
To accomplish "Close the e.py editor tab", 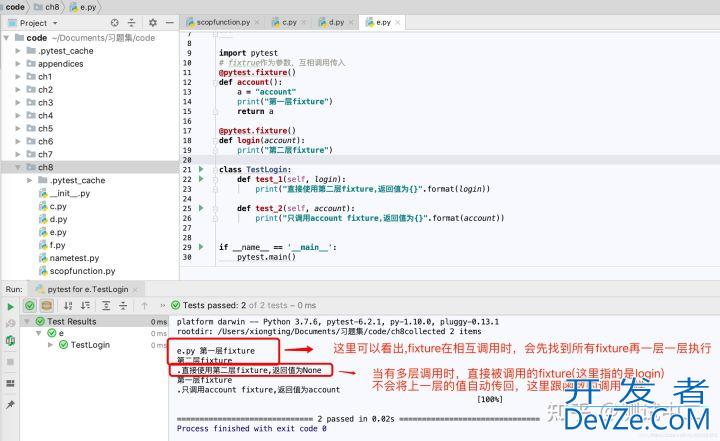I will click(398, 22).
